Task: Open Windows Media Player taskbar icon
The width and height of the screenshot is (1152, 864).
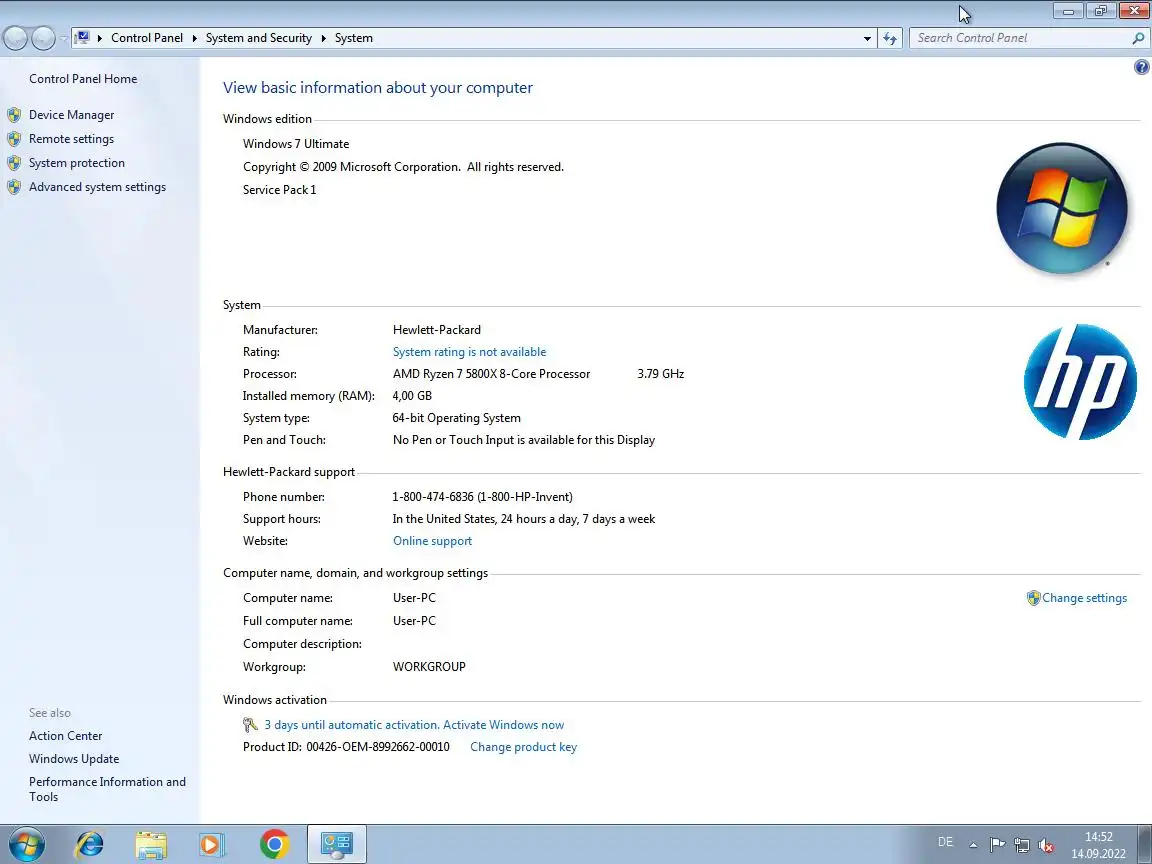Action: 212,845
